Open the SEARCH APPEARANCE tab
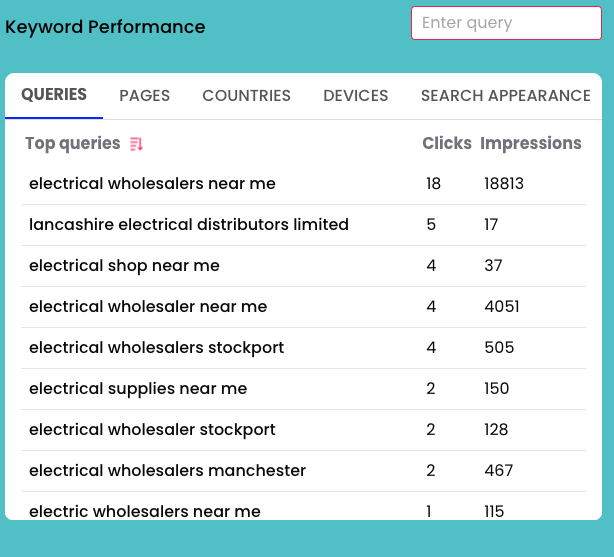The height and width of the screenshot is (557, 614). click(x=505, y=96)
